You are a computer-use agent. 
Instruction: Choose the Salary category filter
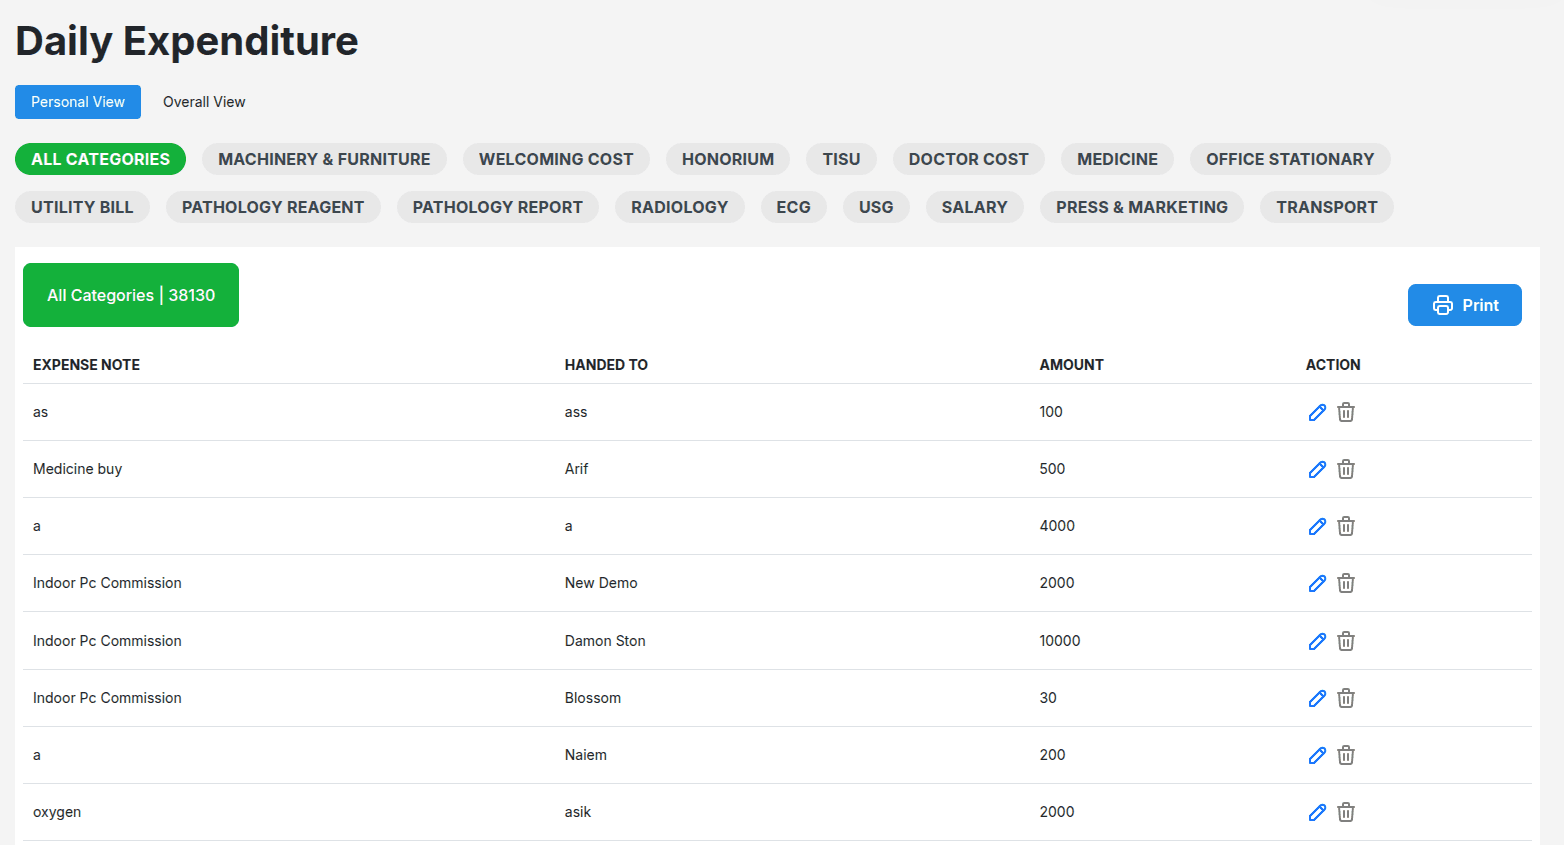point(974,207)
